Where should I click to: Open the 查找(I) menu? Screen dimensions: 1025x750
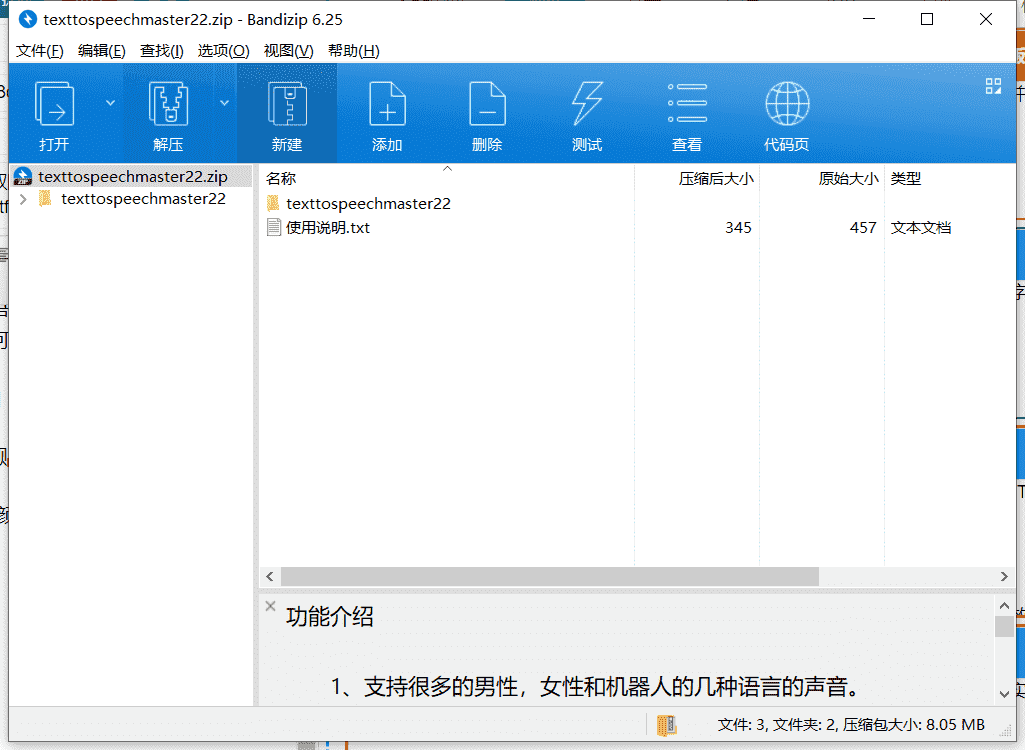pos(161,50)
